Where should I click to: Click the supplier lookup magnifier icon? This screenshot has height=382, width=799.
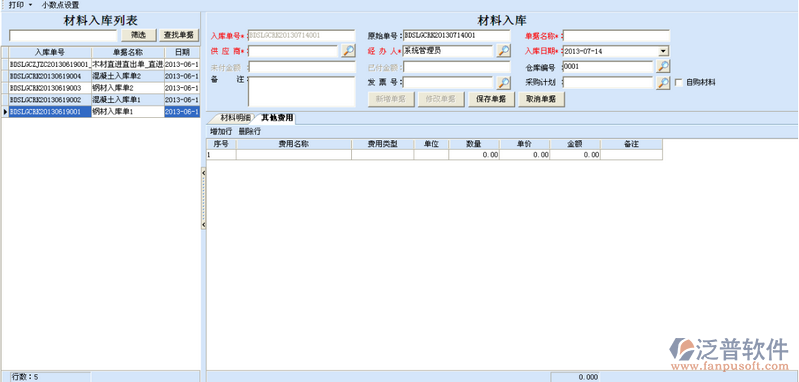348,51
